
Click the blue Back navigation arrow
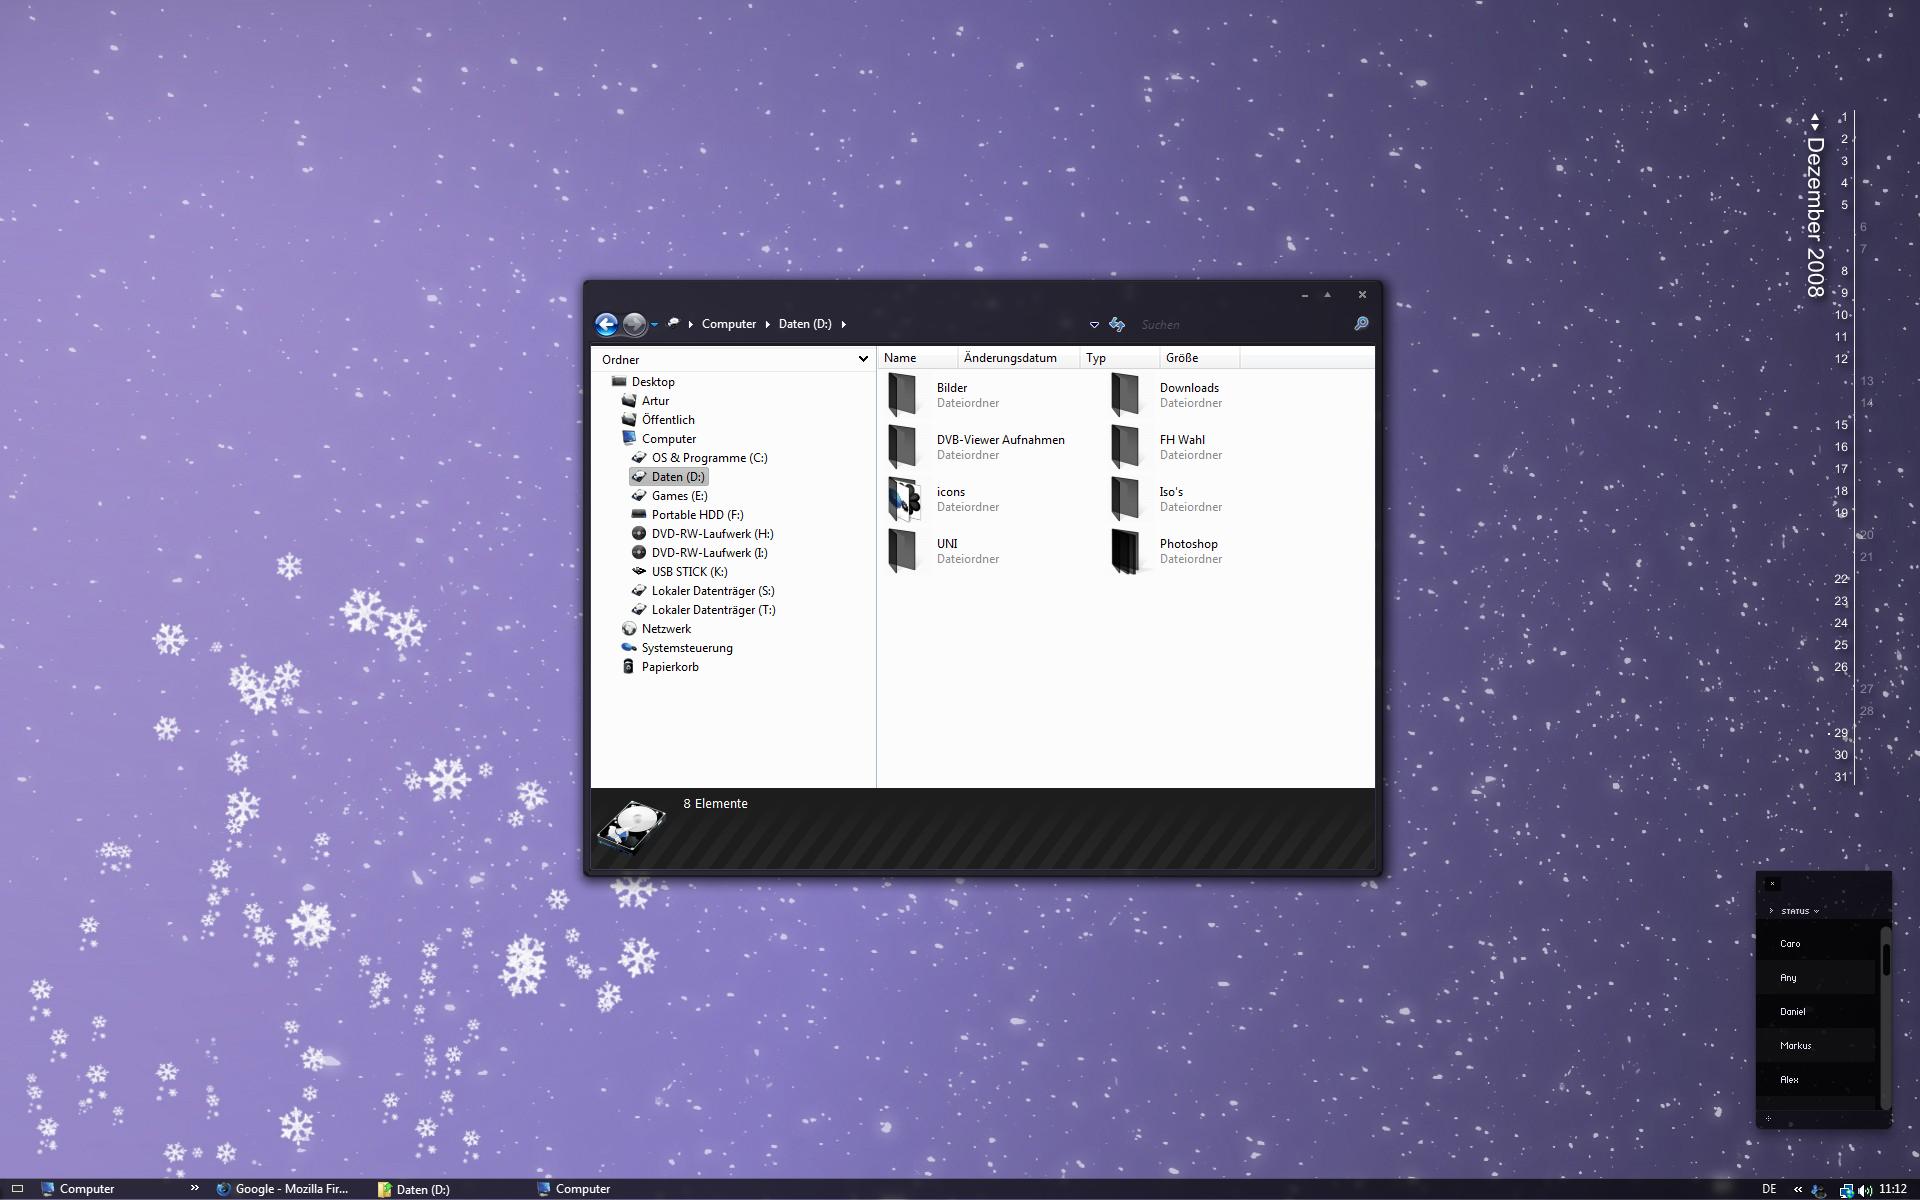606,324
